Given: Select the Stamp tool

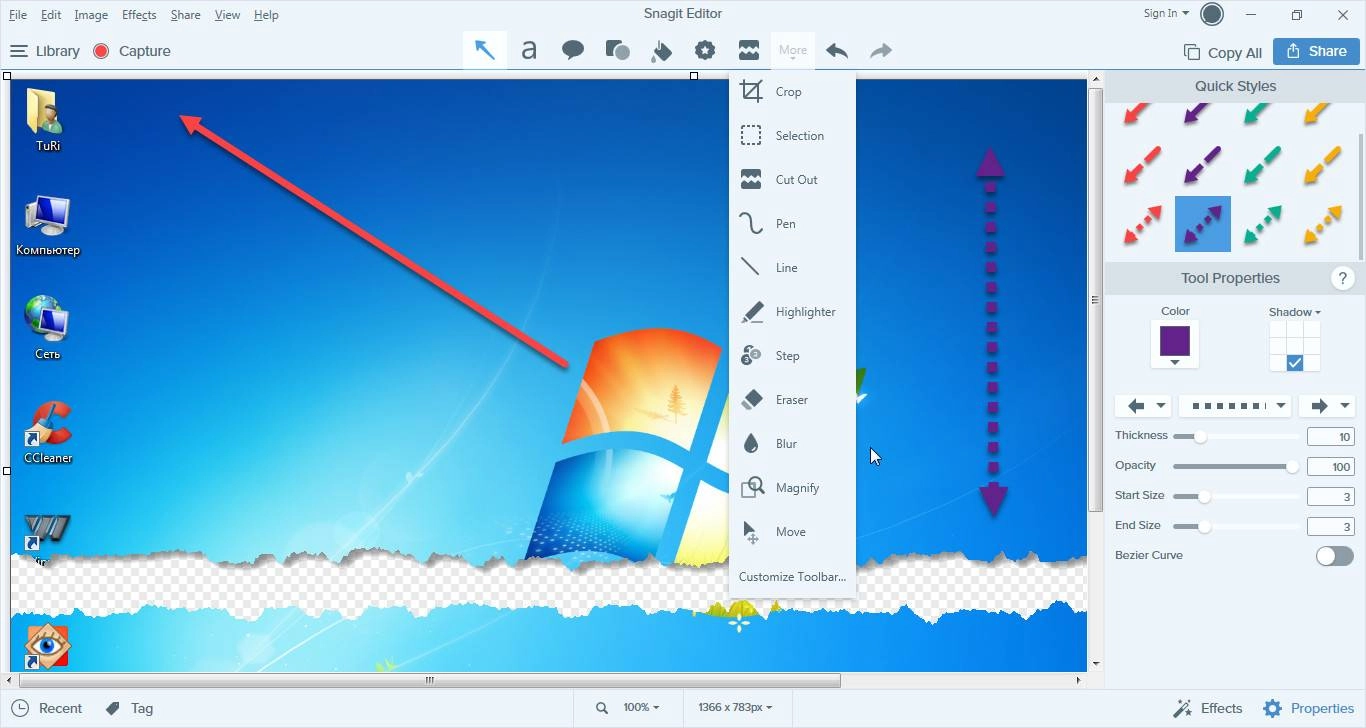Looking at the screenshot, I should [705, 50].
